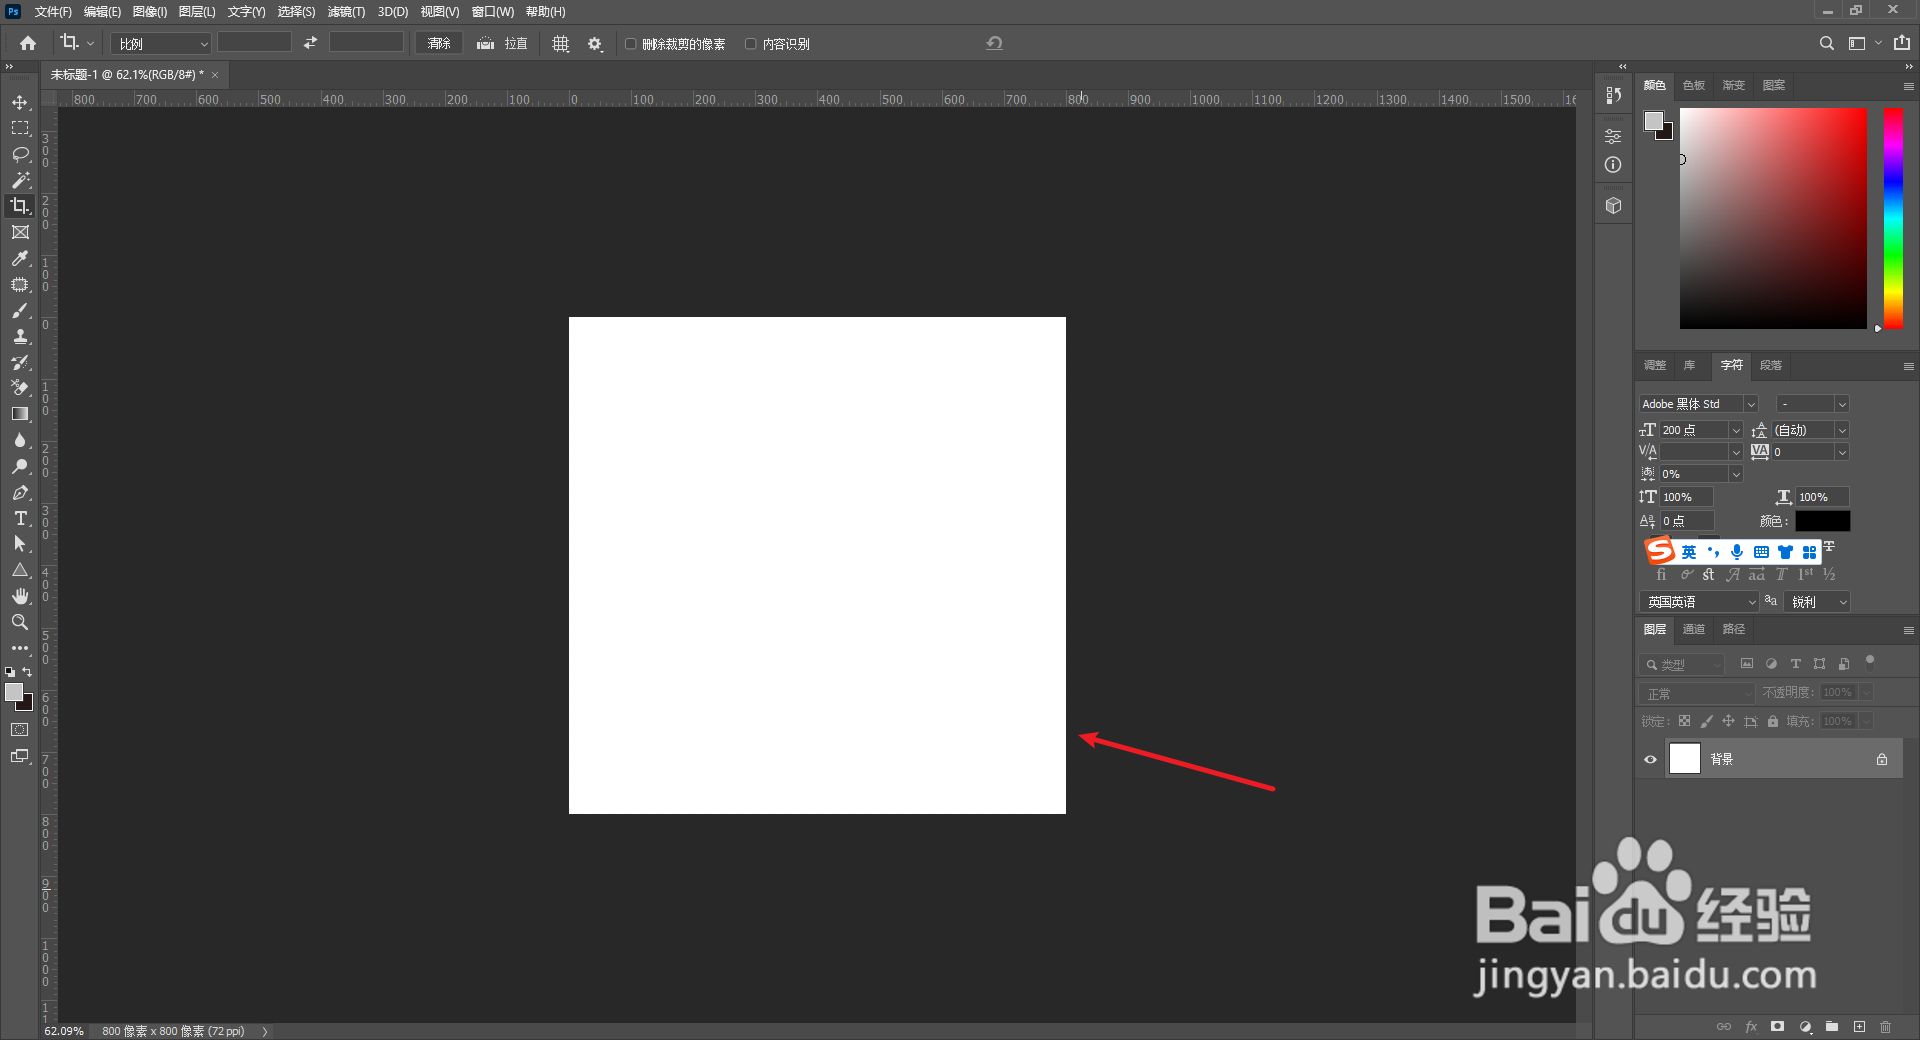
Task: Open the 锐利 anti-aliasing dropdown
Action: click(1817, 602)
